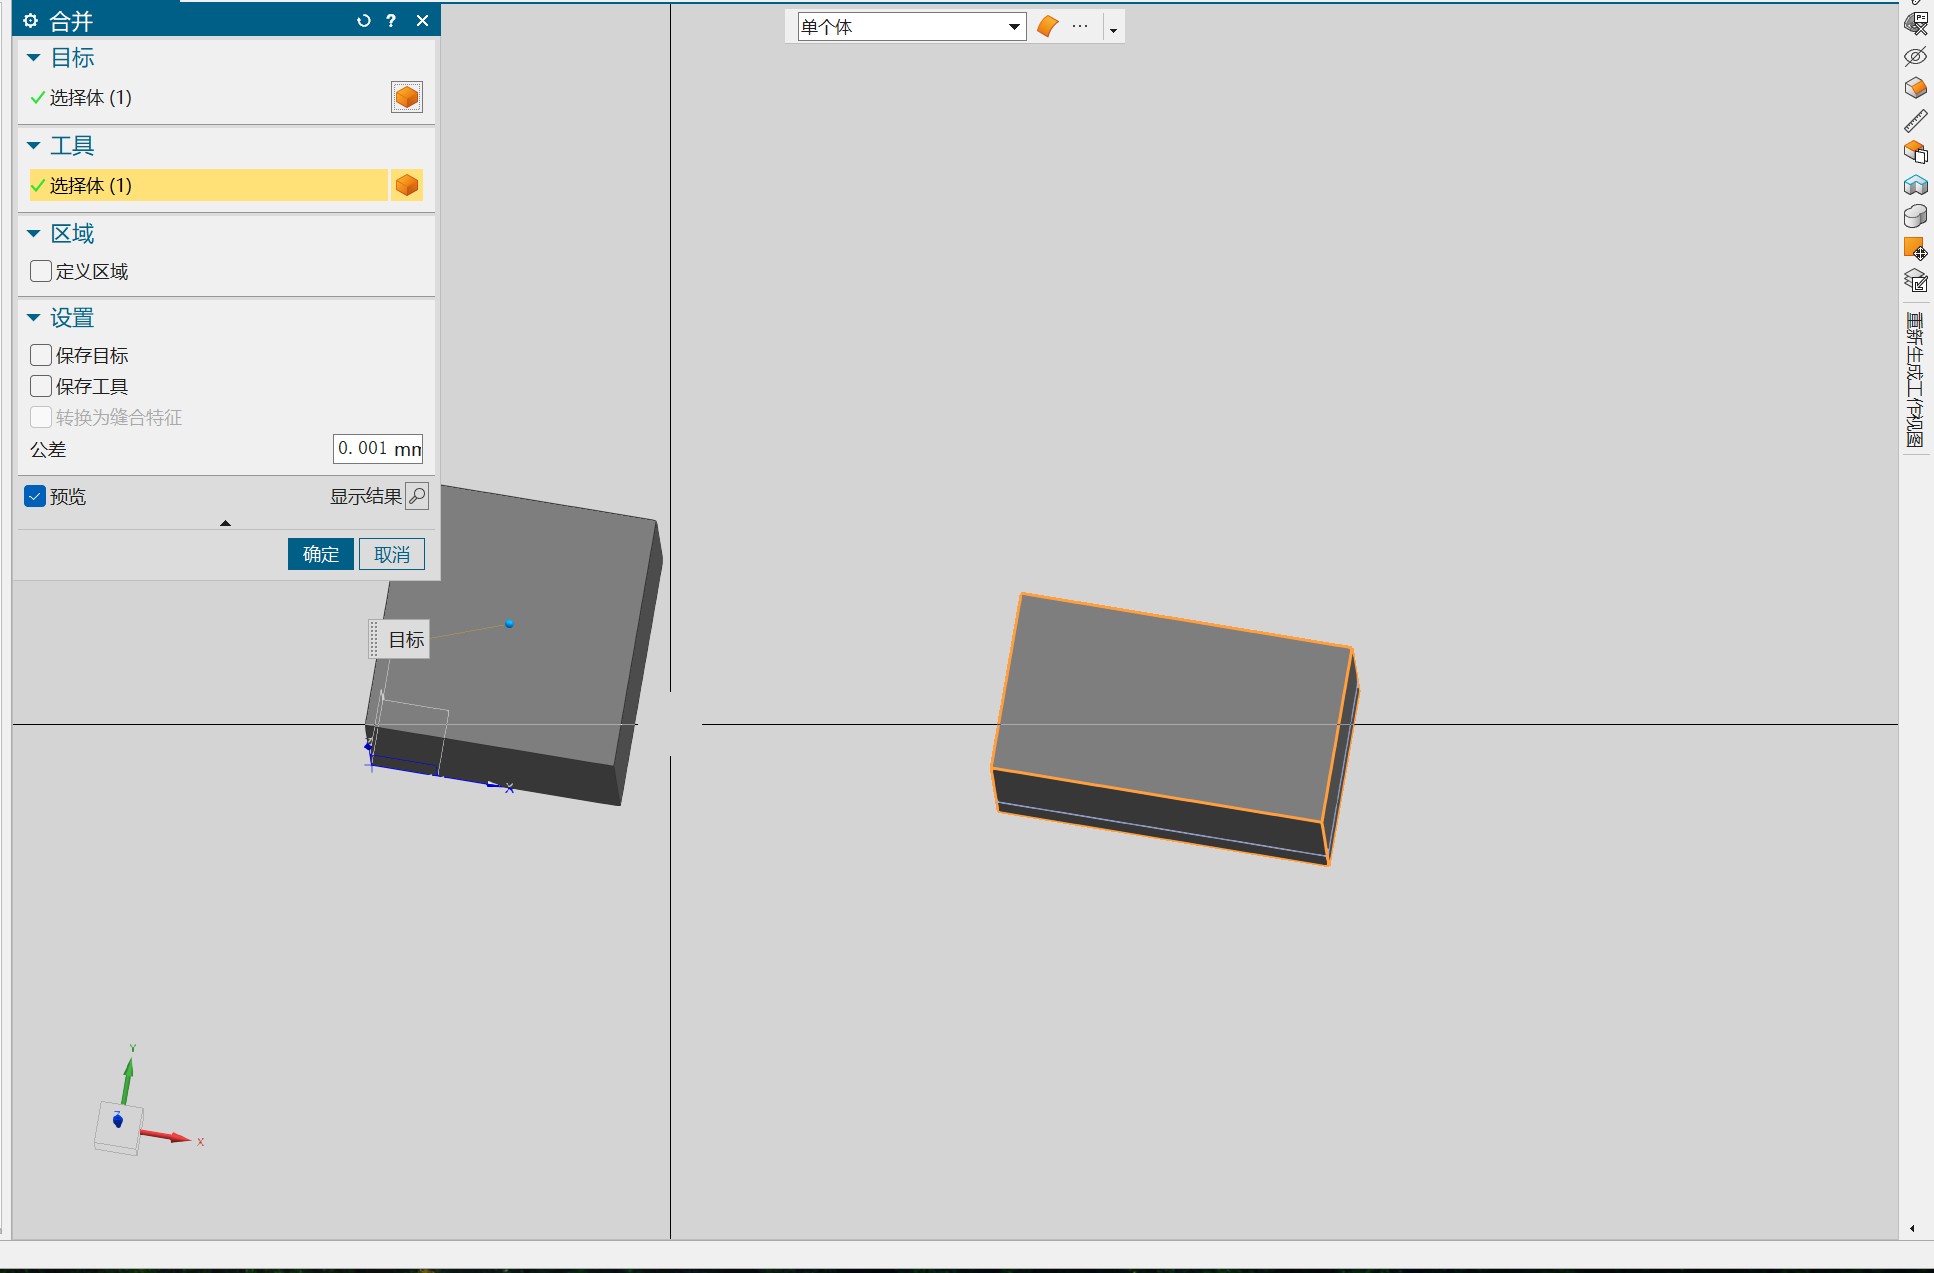Click the orange body select icon under 目标

(x=407, y=97)
